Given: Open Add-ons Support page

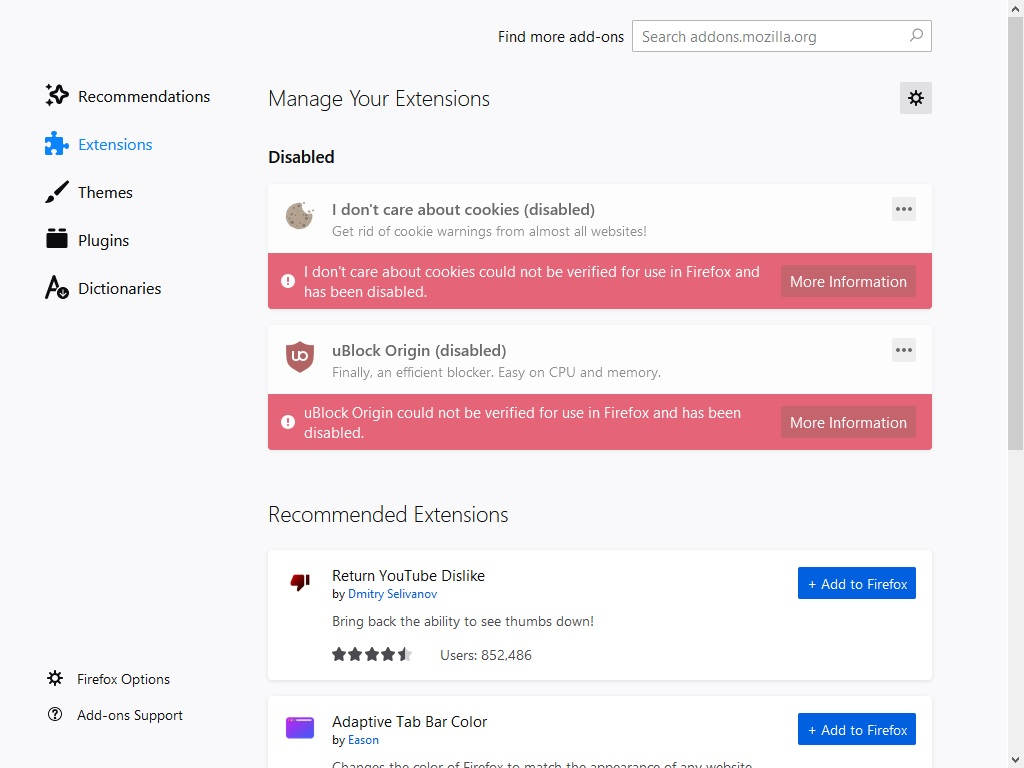Looking at the screenshot, I should pos(115,715).
